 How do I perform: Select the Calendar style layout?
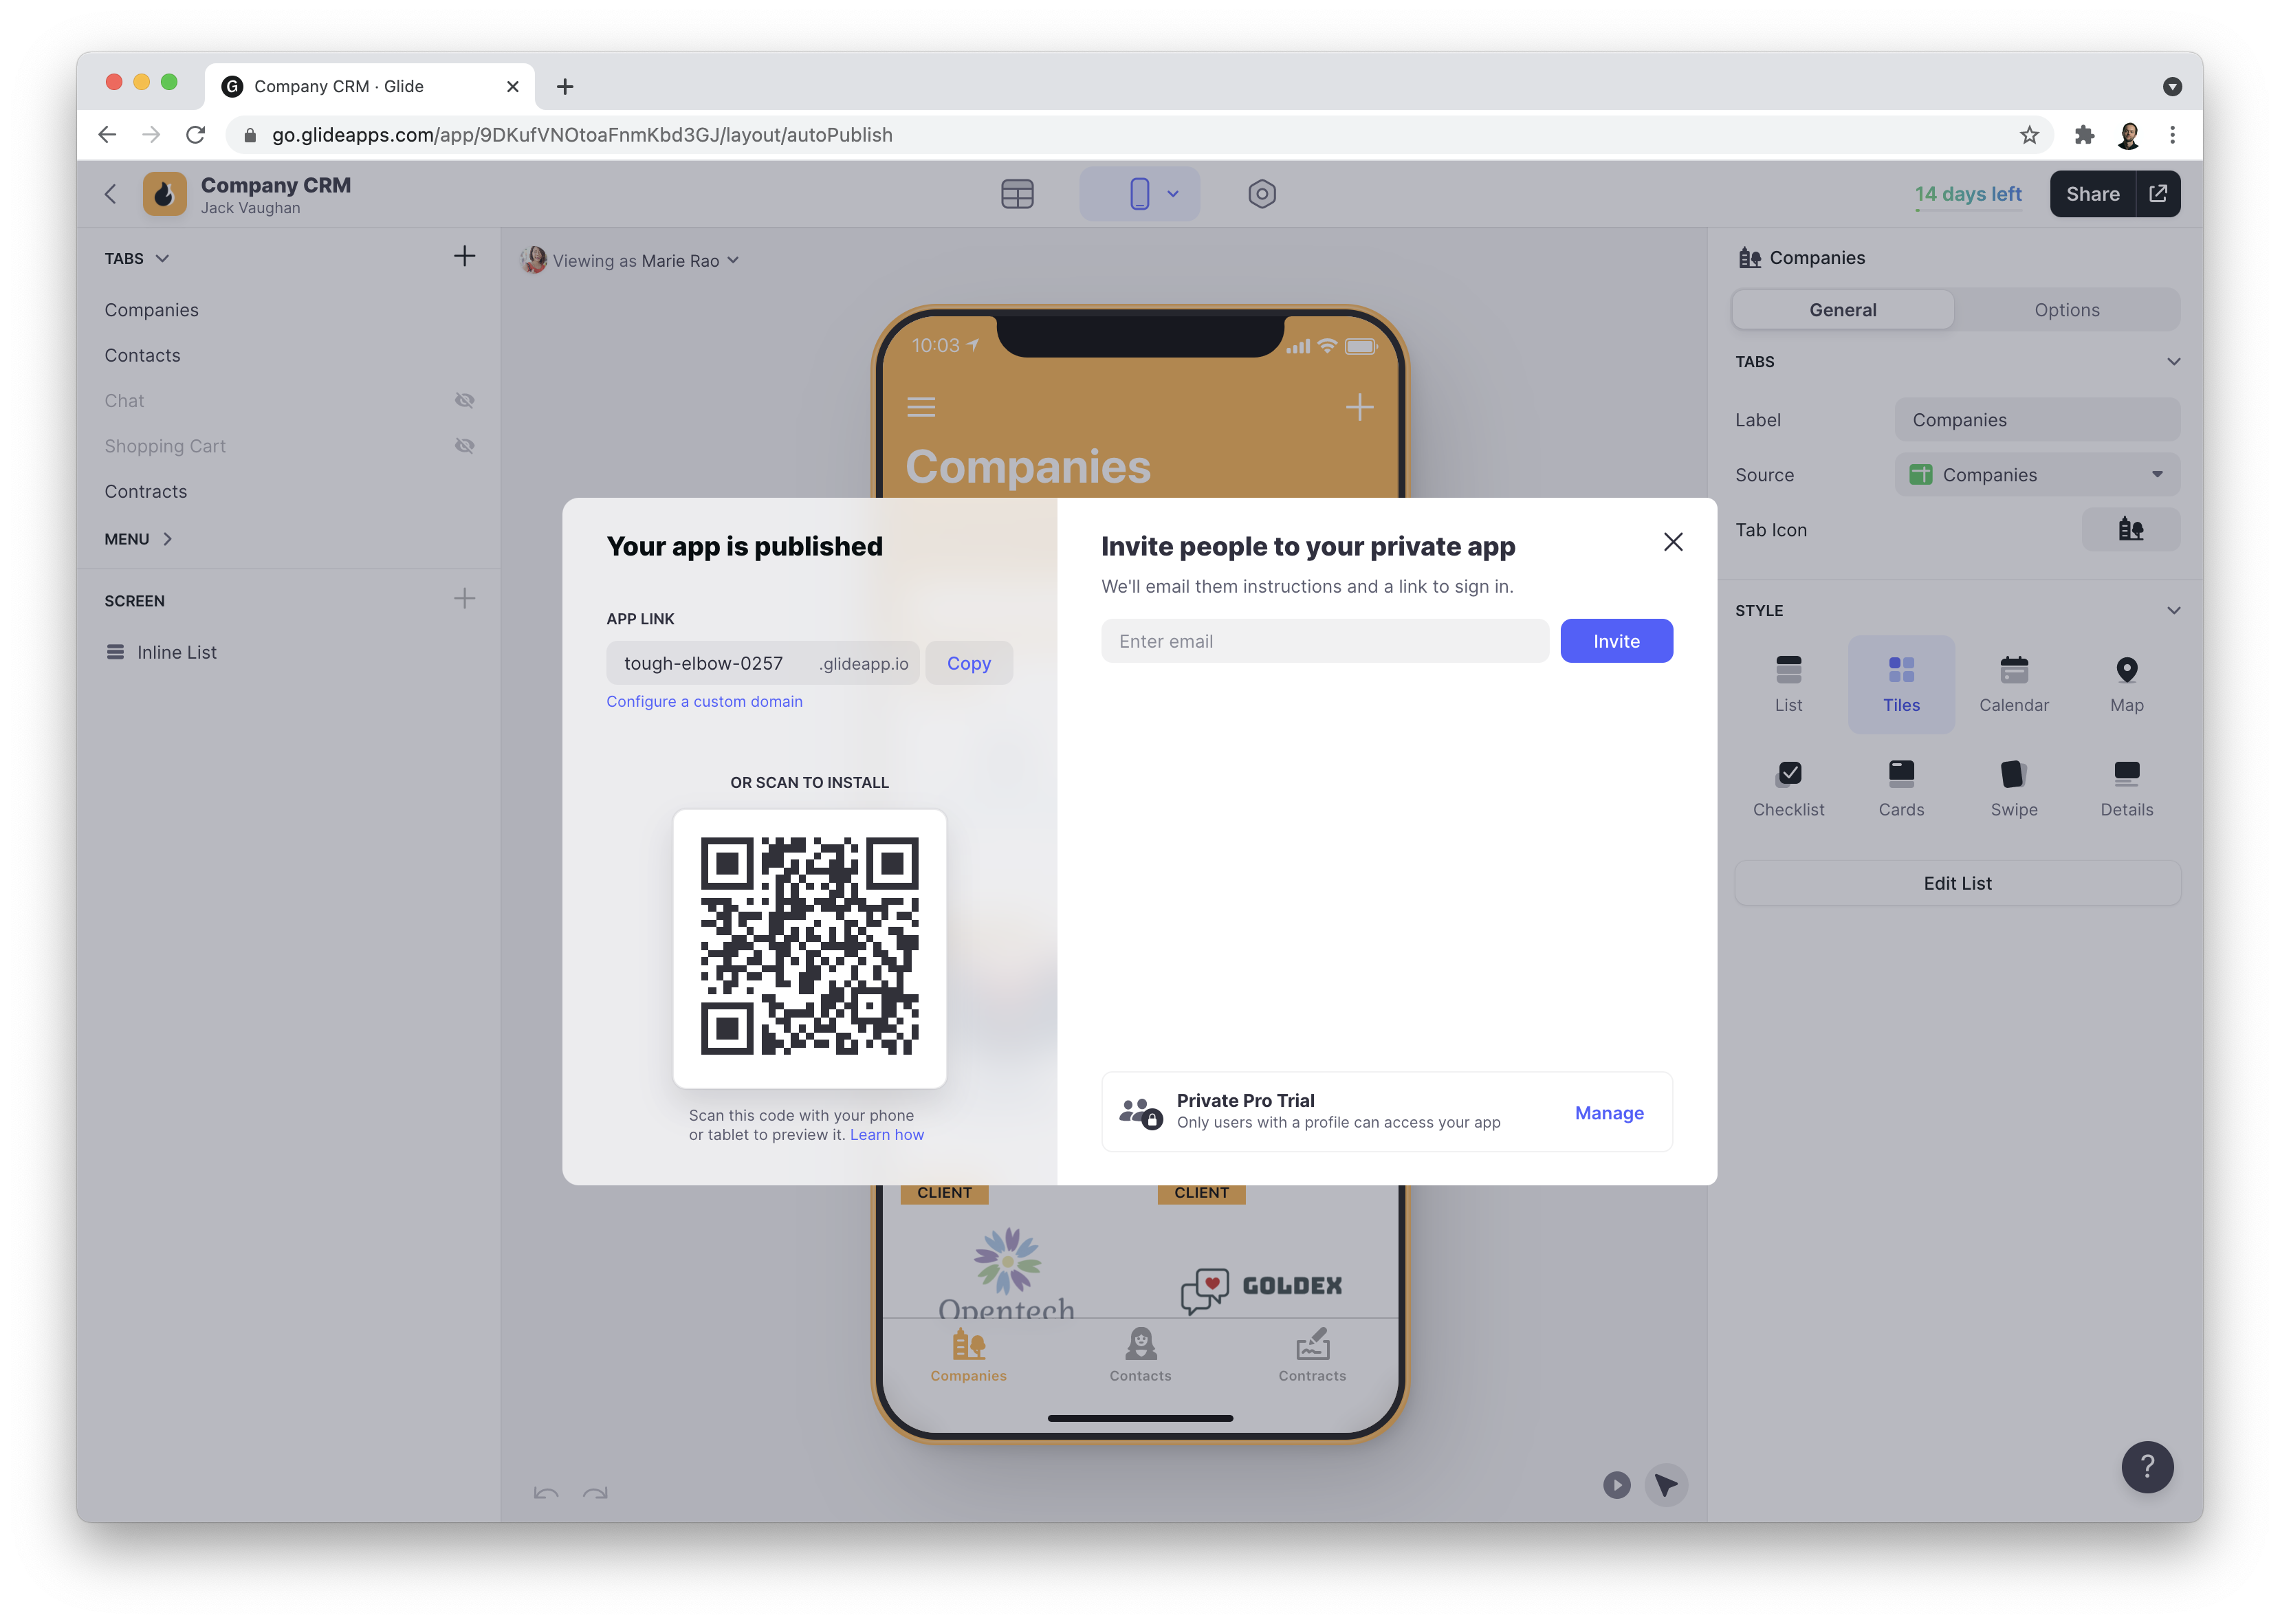point(2013,684)
